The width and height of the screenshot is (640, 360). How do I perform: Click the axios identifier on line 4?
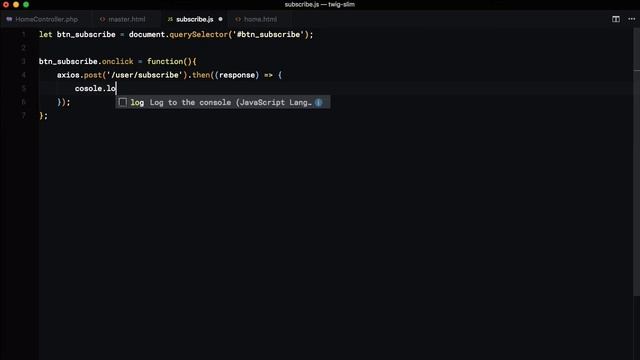(x=68, y=75)
